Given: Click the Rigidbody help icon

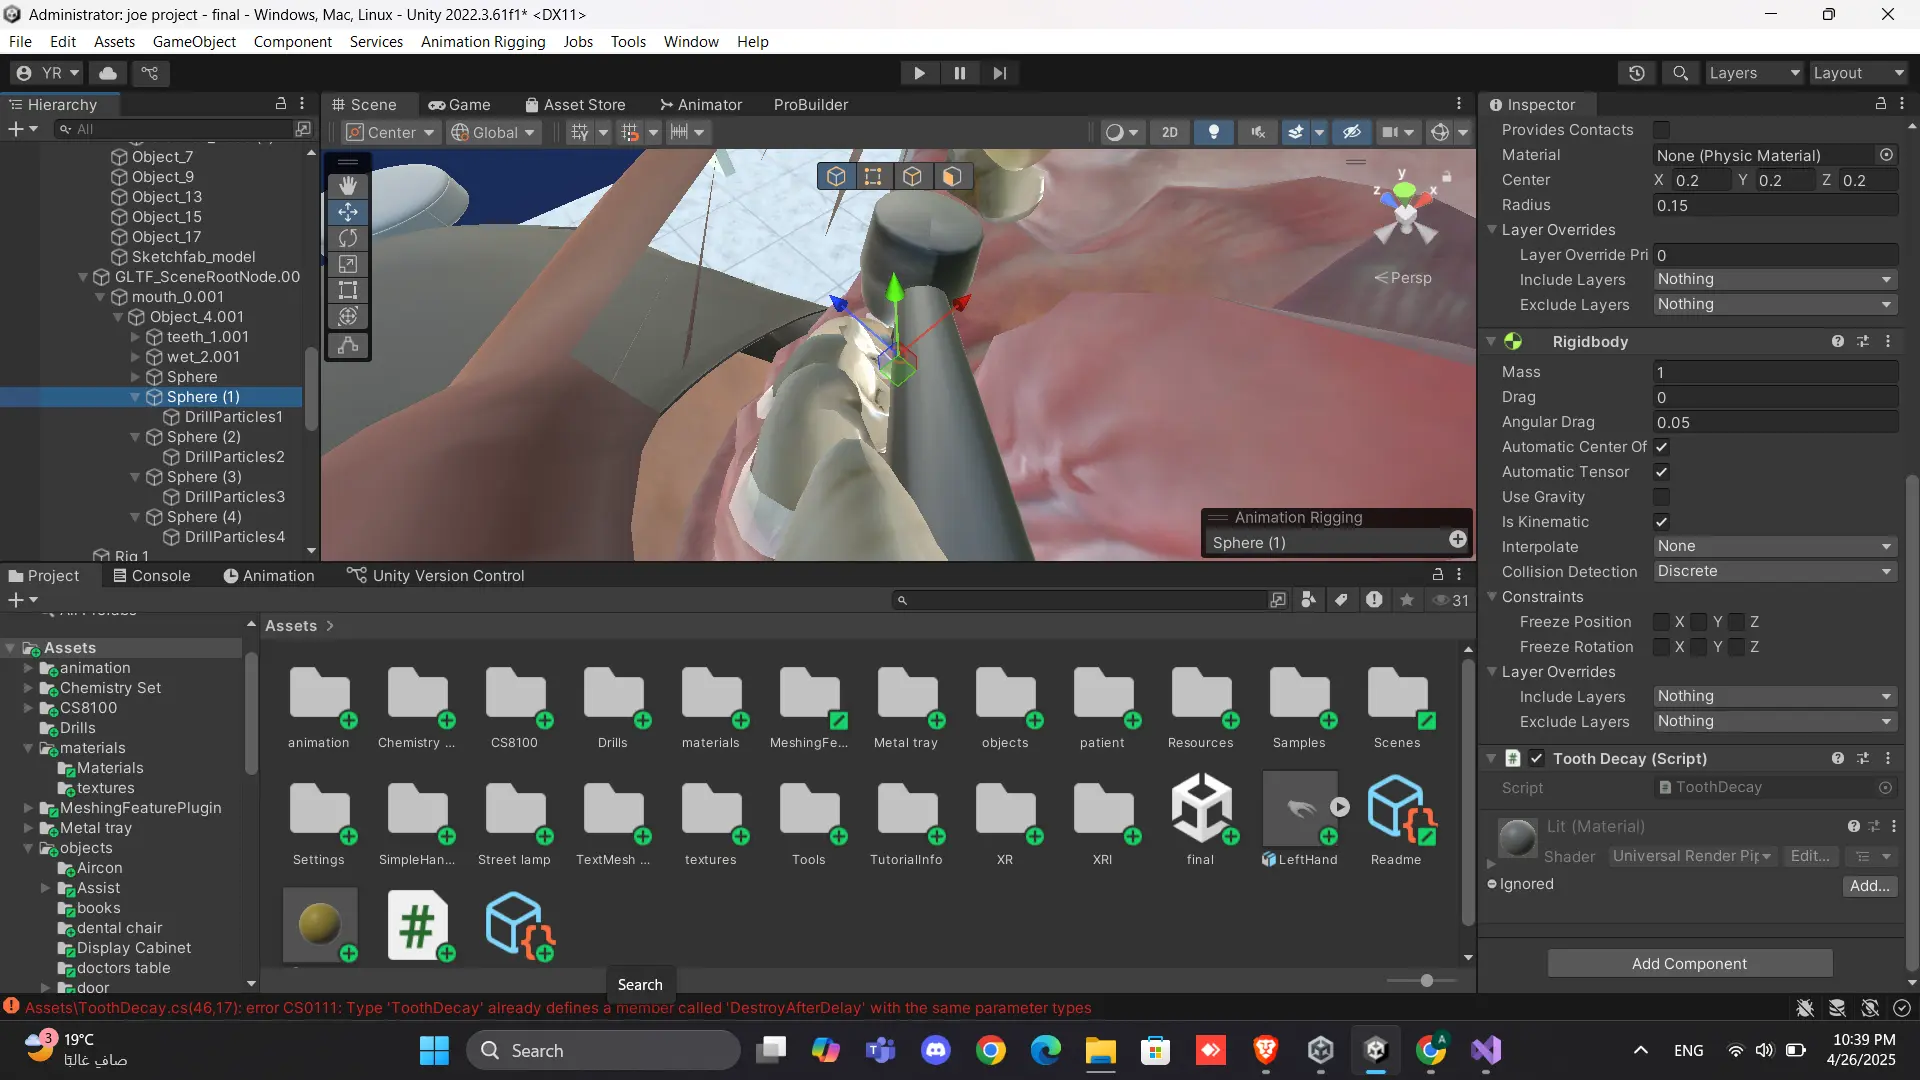Looking at the screenshot, I should click(1838, 342).
